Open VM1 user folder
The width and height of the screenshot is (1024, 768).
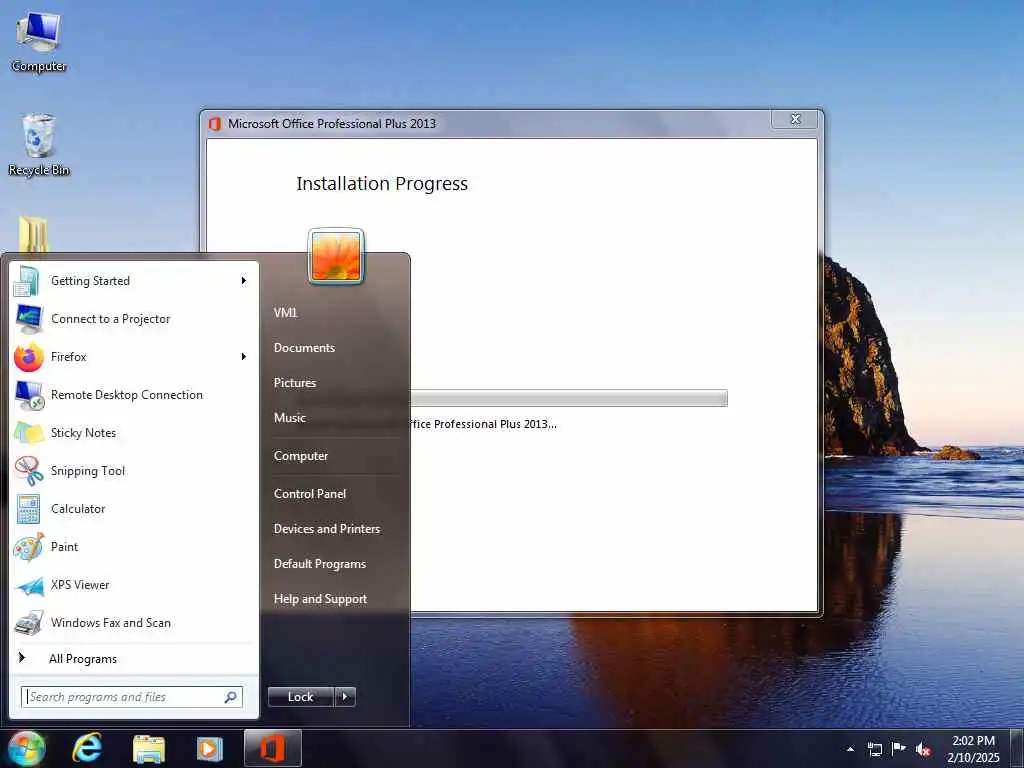tap(285, 313)
